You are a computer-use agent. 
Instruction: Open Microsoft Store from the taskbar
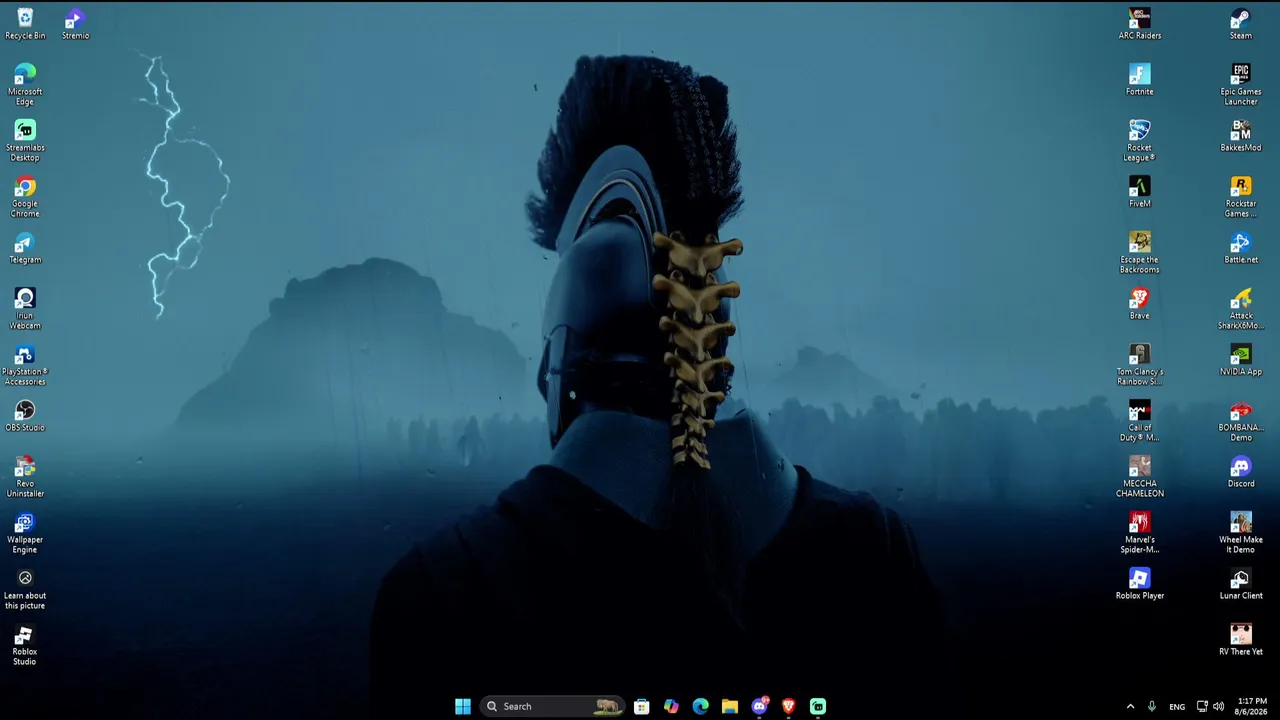[x=642, y=706]
